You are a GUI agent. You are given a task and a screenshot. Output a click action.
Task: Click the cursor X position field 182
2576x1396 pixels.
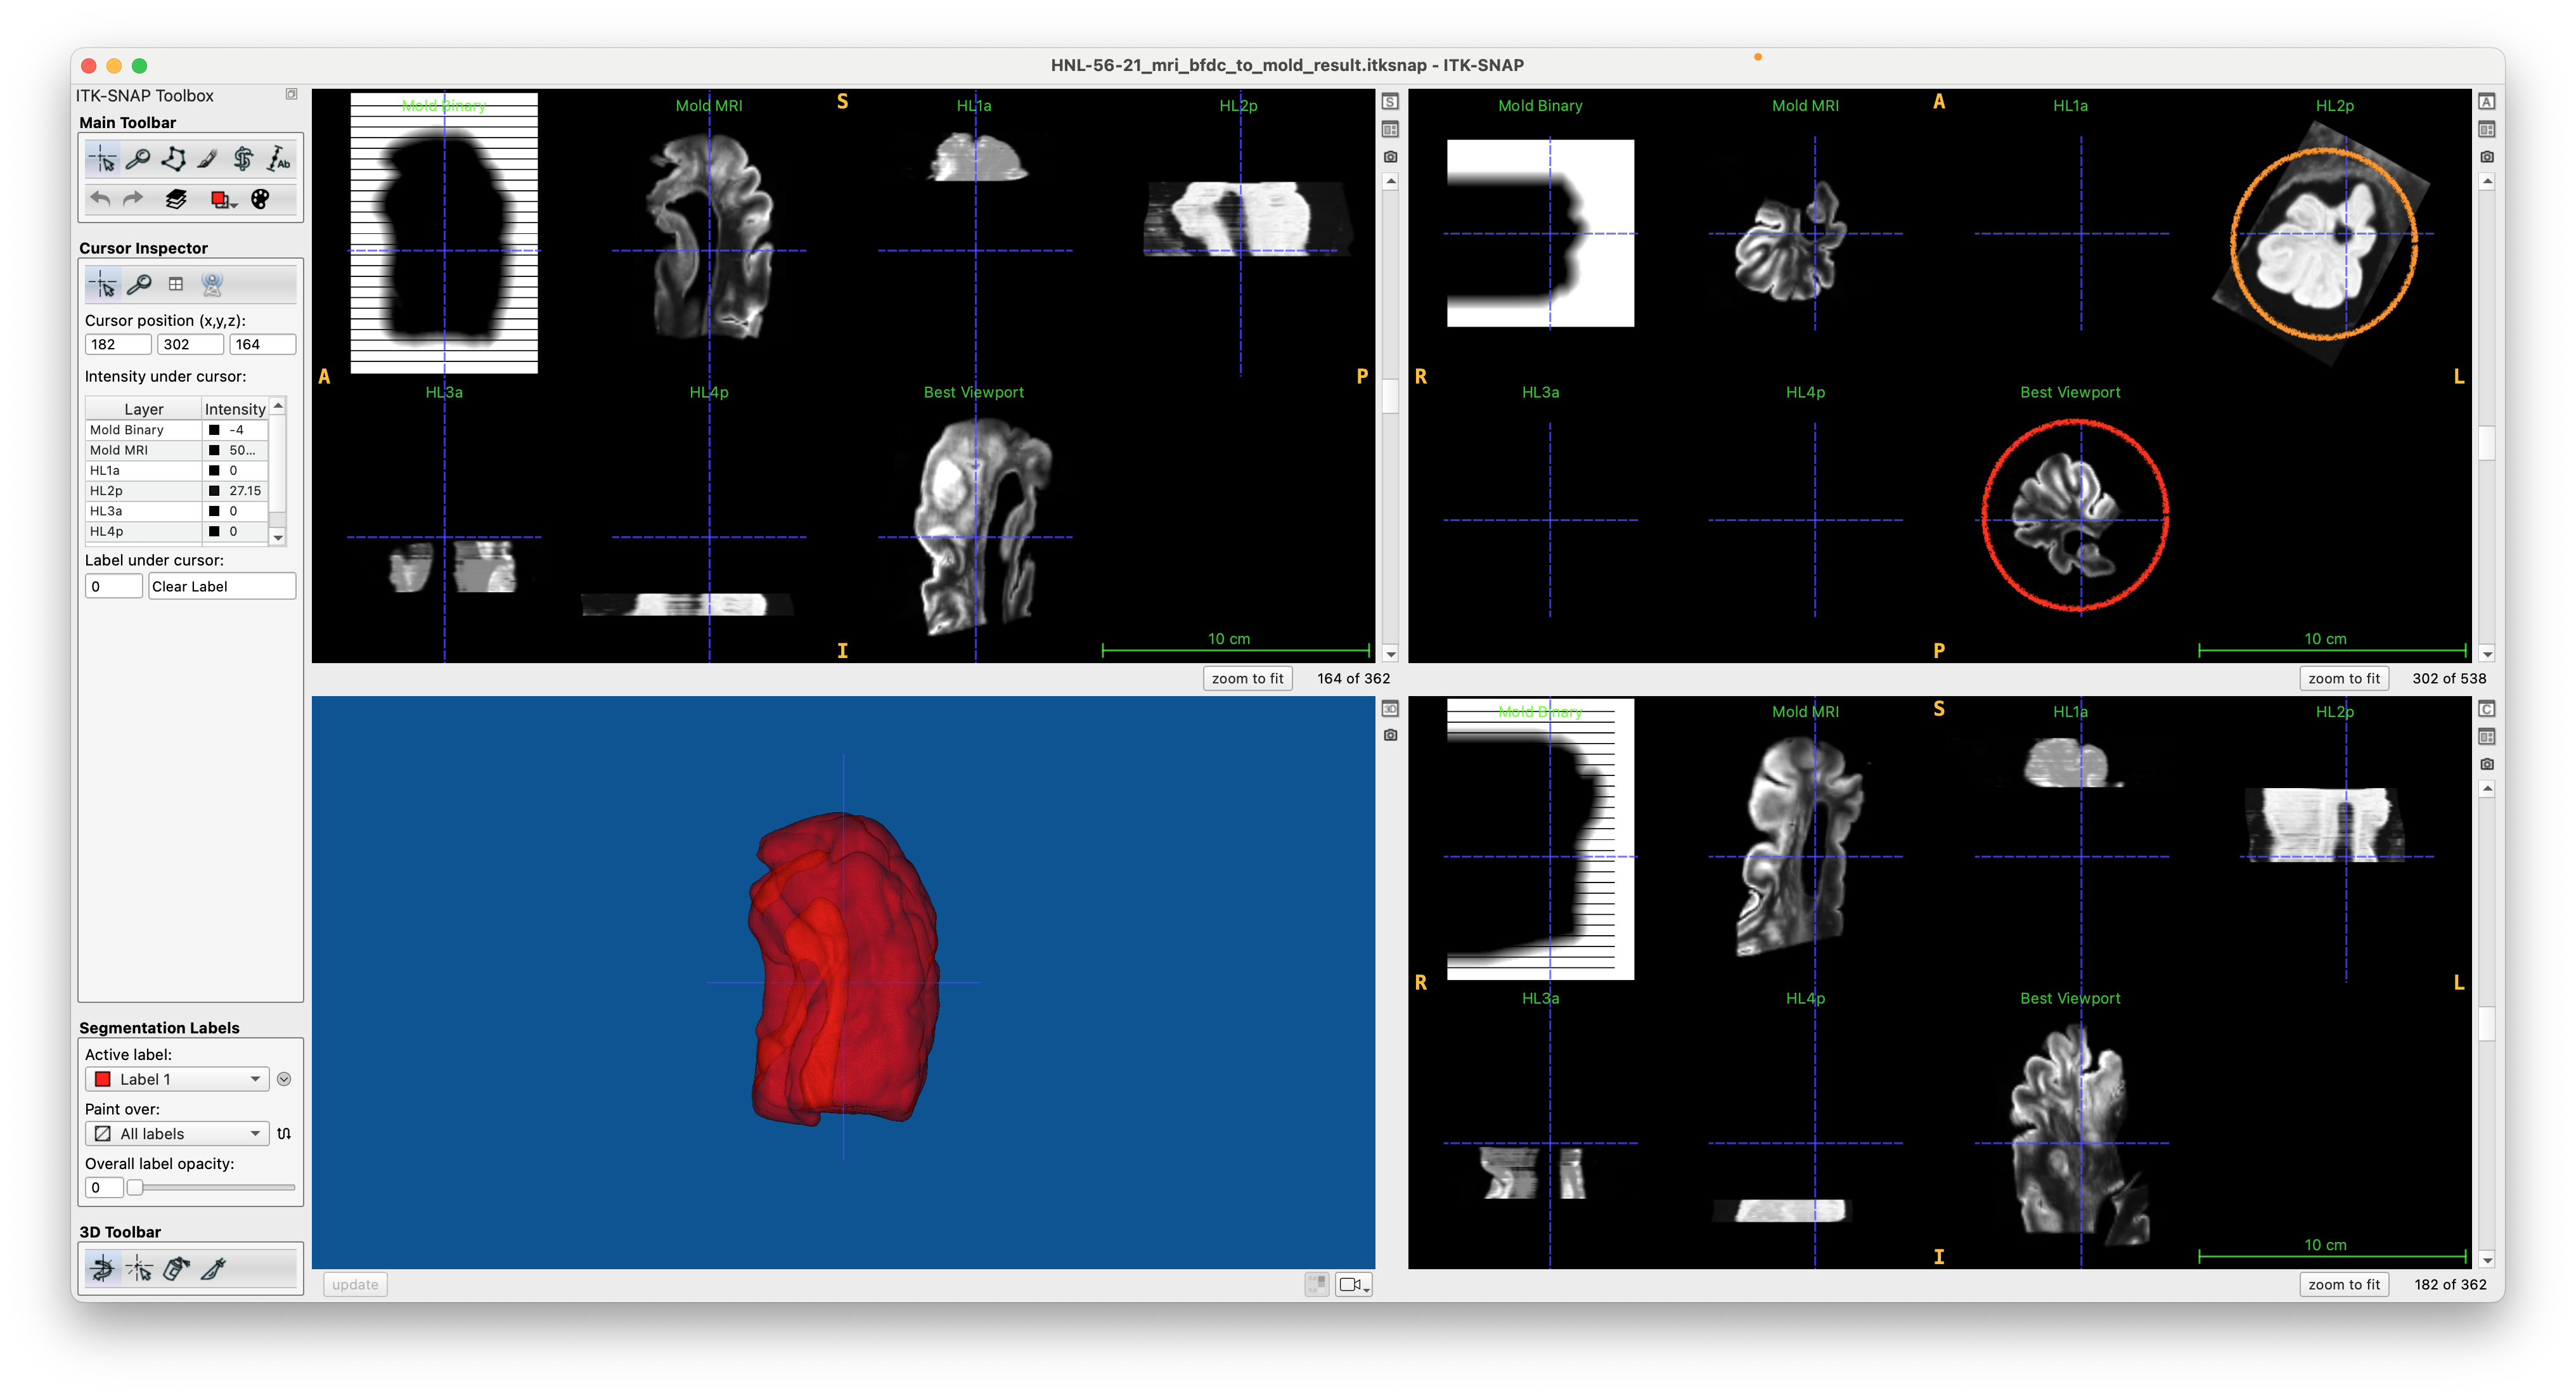pyautogui.click(x=118, y=344)
